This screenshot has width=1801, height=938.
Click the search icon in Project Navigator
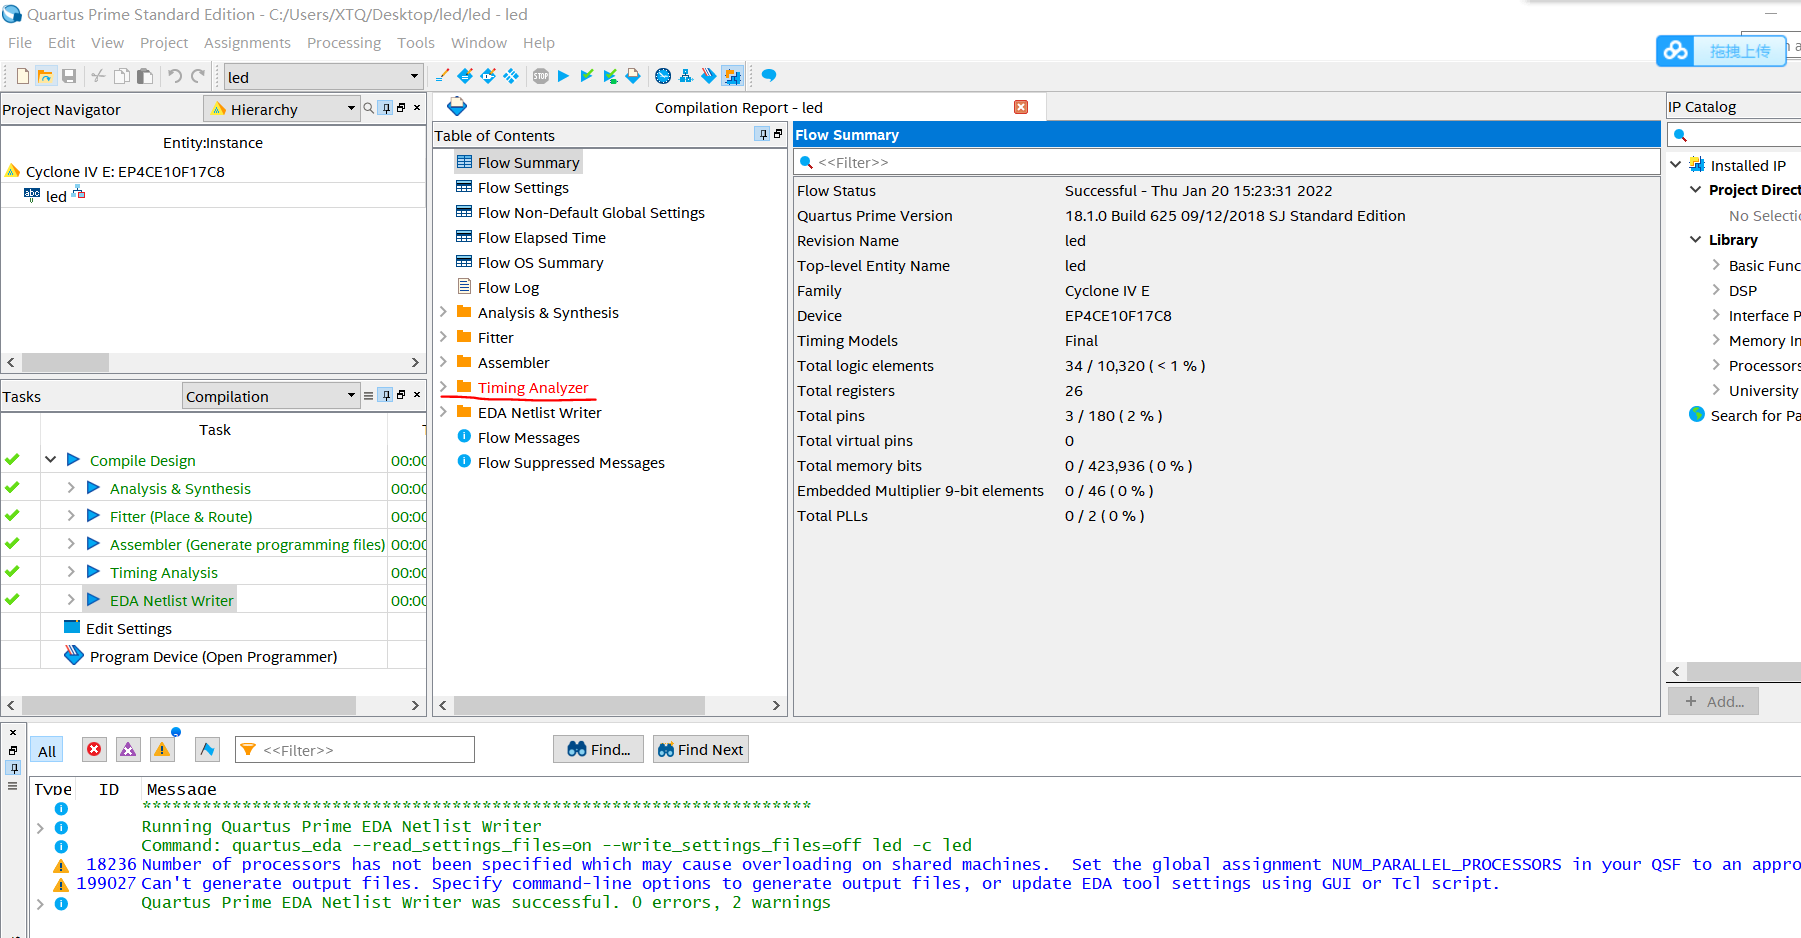[368, 108]
